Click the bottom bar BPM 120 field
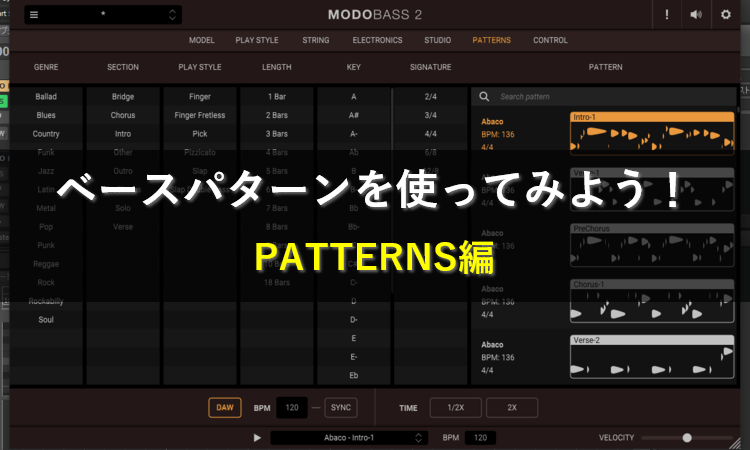This screenshot has height=450, width=750. tap(480, 438)
